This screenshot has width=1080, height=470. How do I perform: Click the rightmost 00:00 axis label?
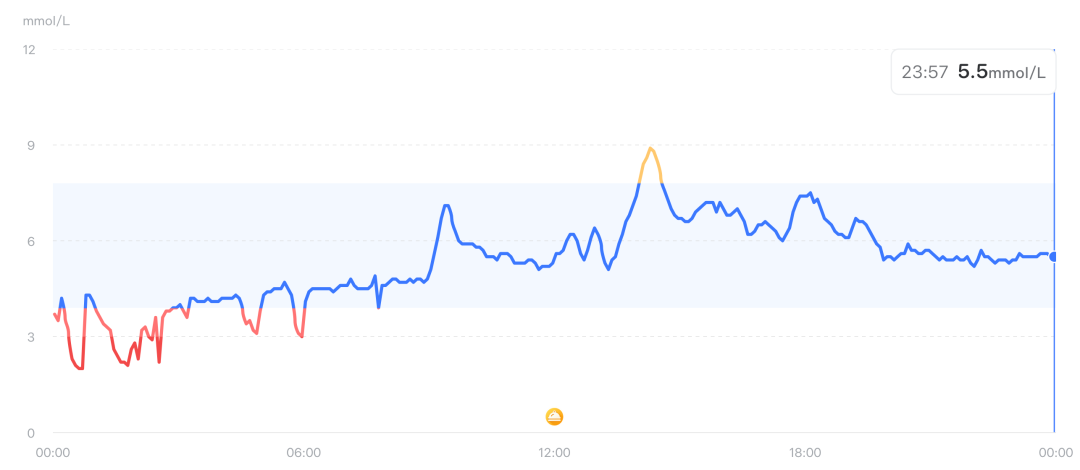pyautogui.click(x=1055, y=453)
